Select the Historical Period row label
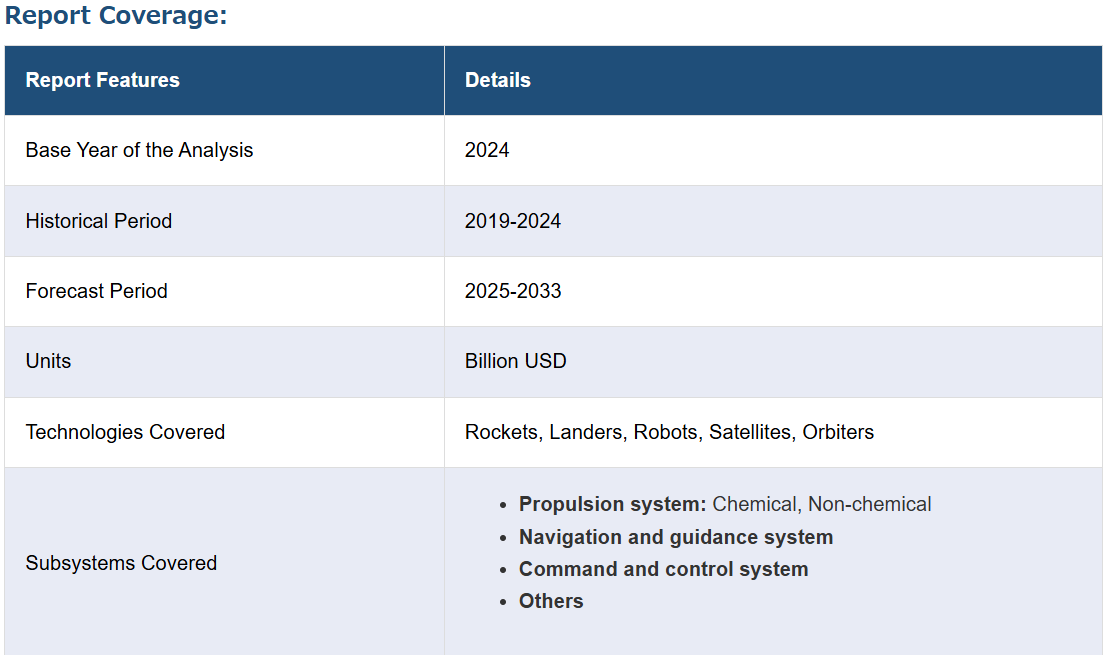Screen dimensions: 1105x655 pyautogui.click(x=99, y=221)
